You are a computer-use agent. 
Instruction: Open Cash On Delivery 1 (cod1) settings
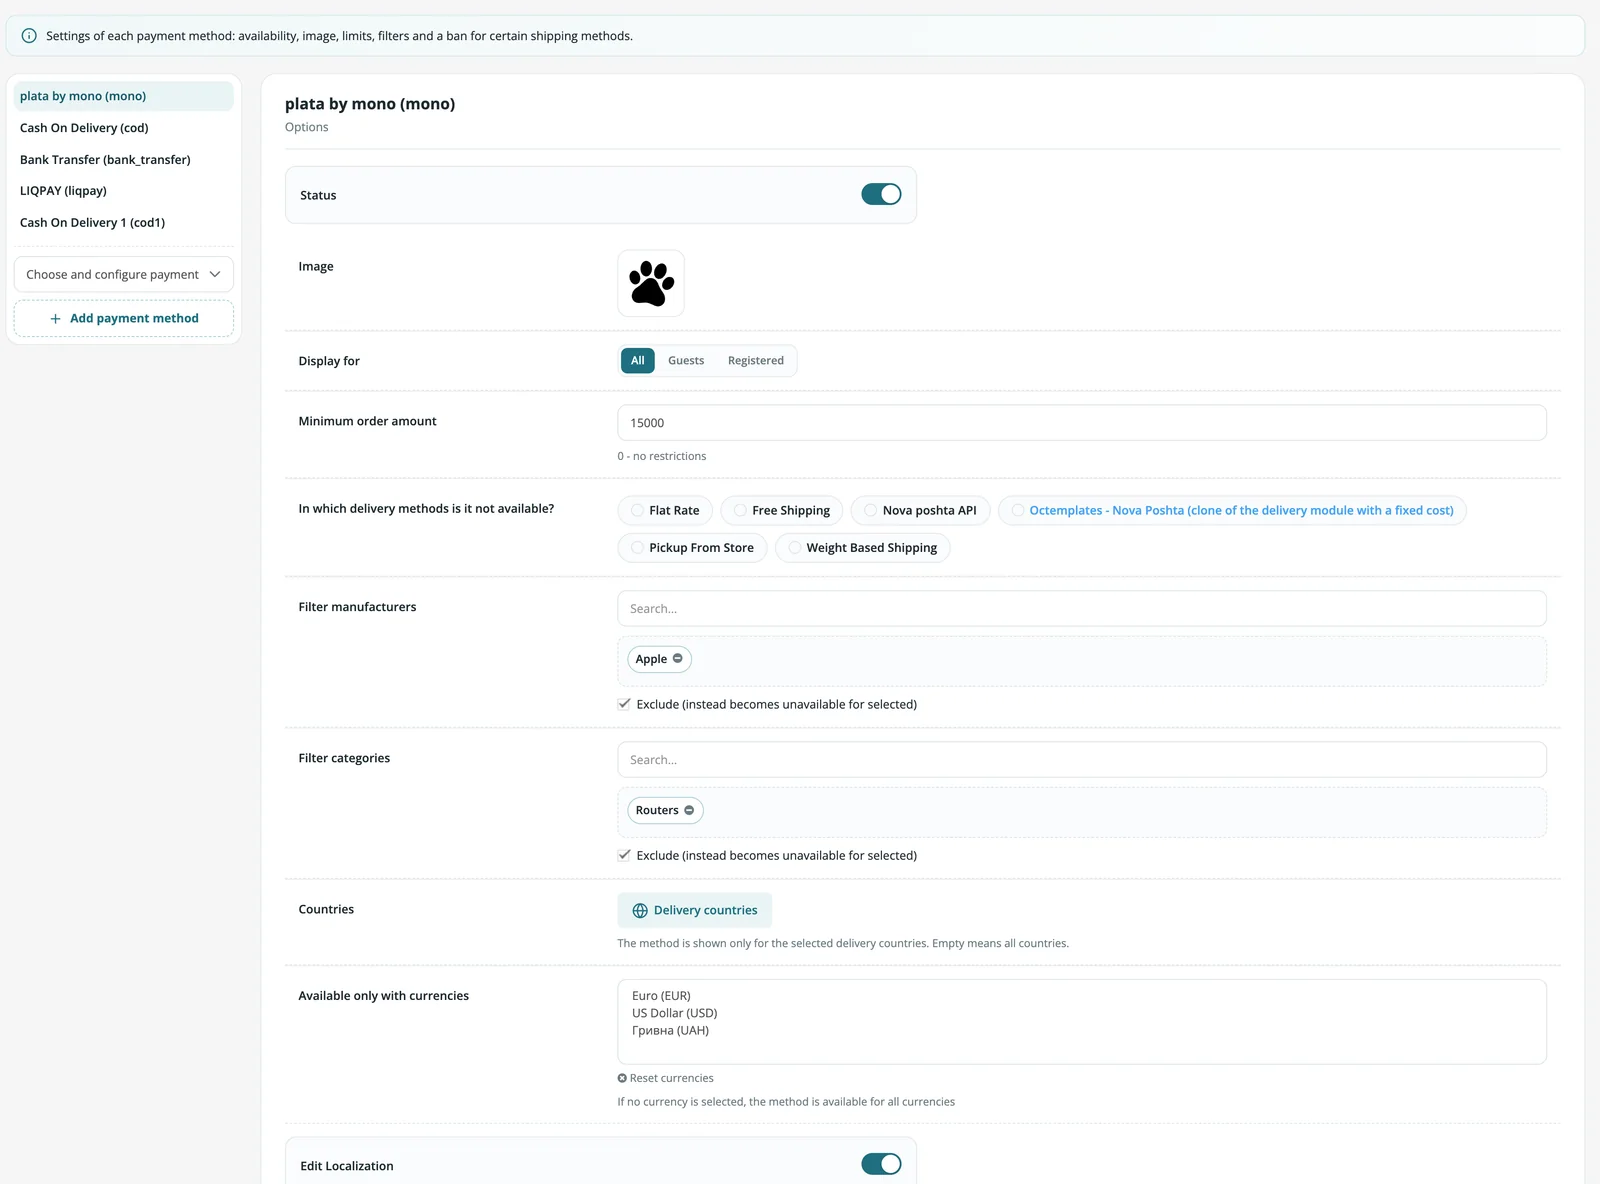[x=124, y=223]
